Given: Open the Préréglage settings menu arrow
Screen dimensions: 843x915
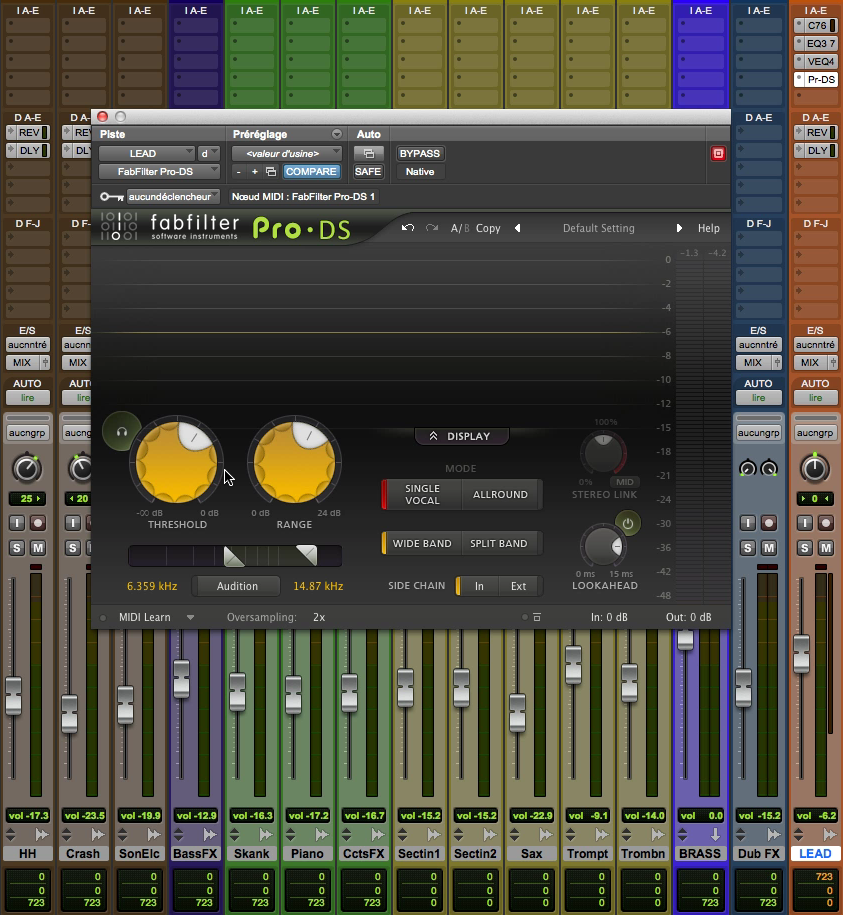Looking at the screenshot, I should click(x=337, y=134).
